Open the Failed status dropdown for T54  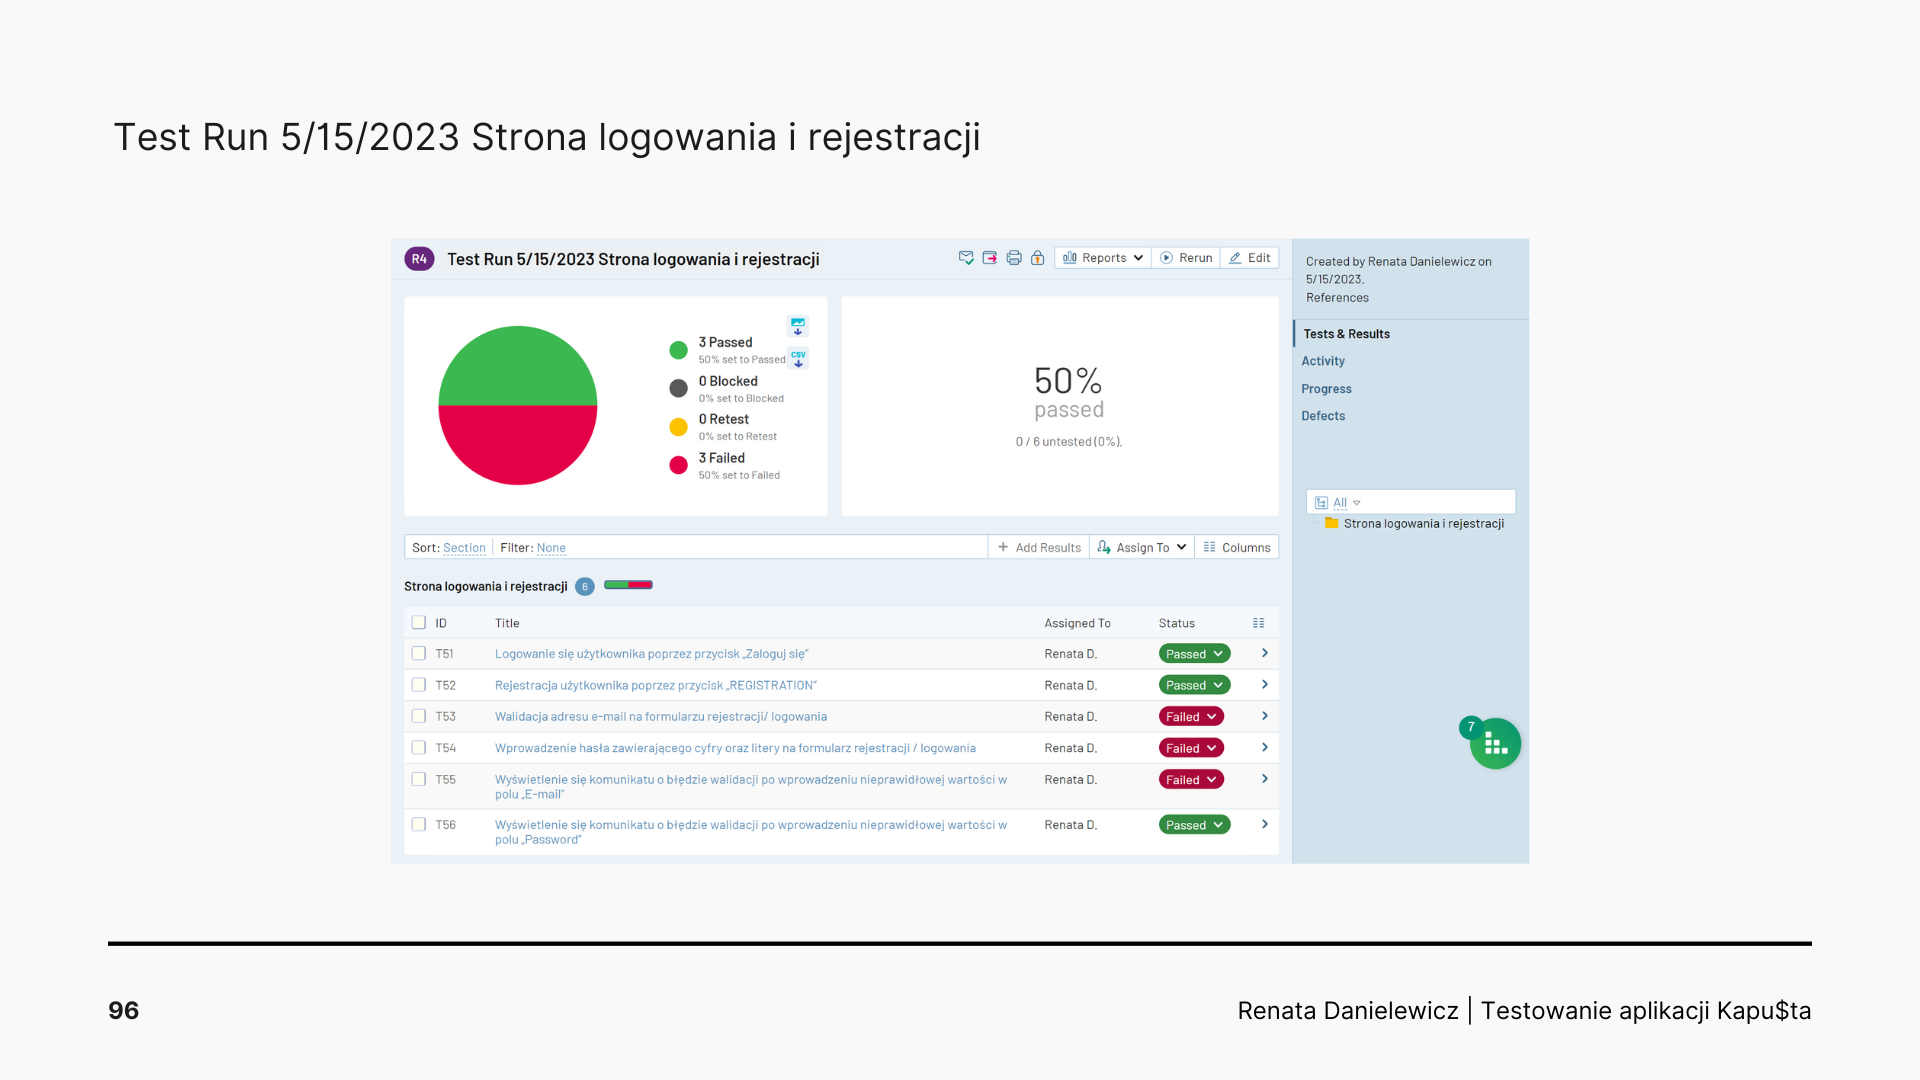point(1191,748)
